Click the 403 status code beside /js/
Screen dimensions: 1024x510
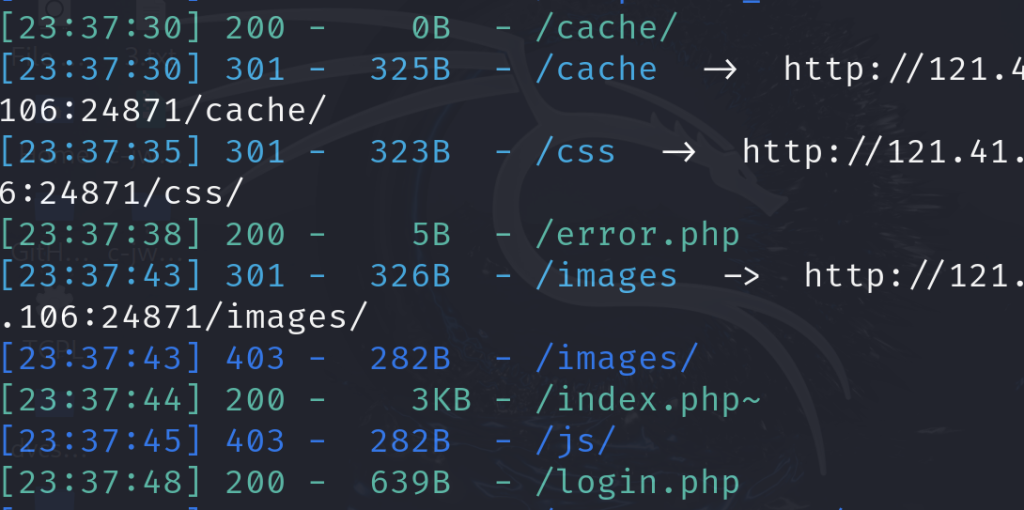pyautogui.click(x=256, y=441)
